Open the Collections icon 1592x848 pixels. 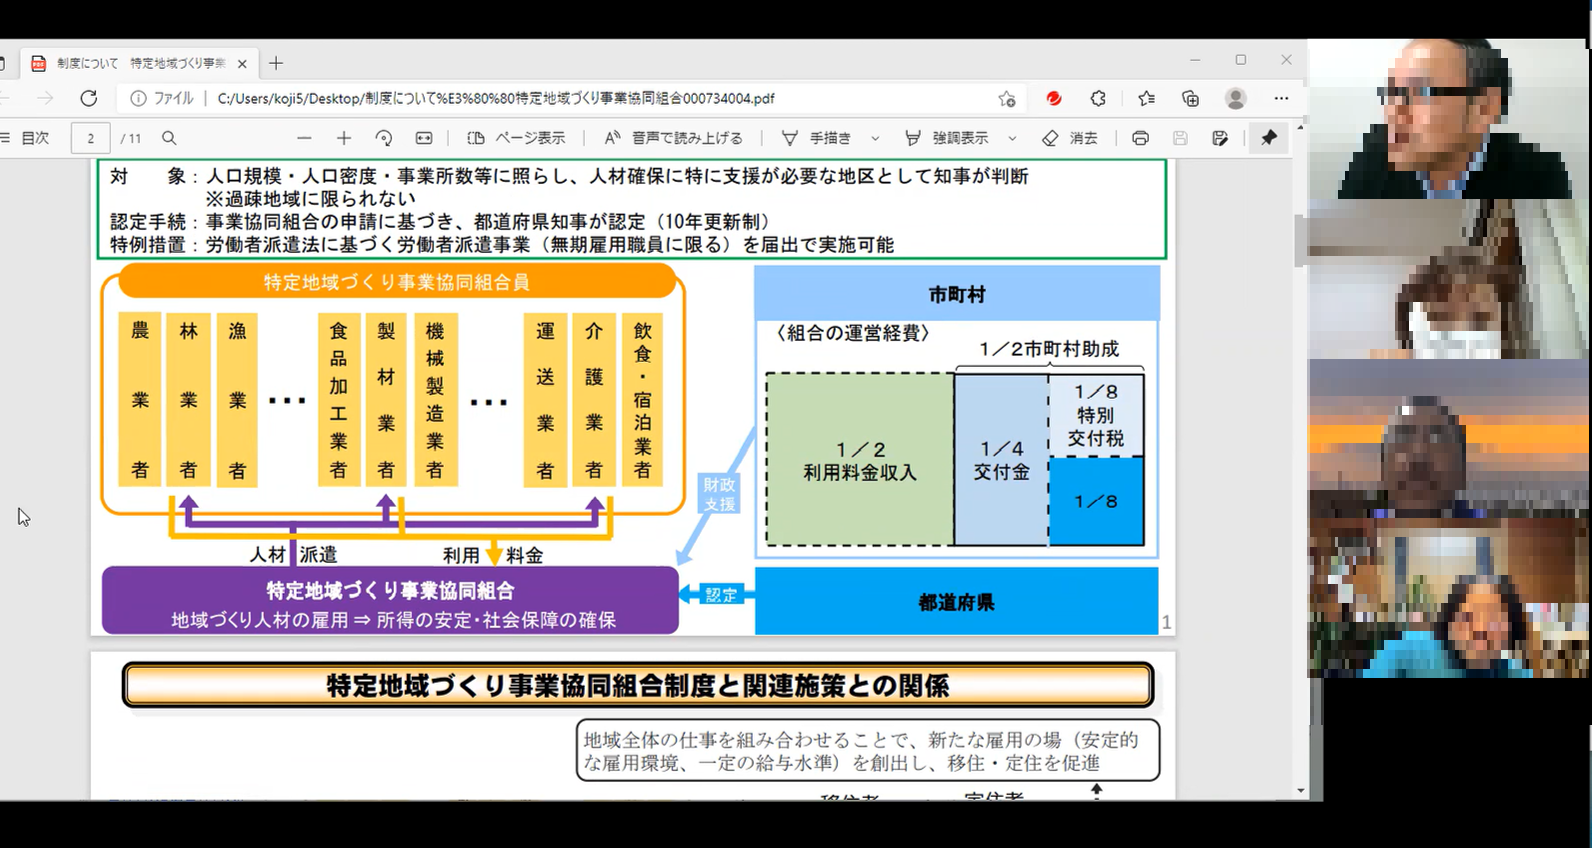1190,98
